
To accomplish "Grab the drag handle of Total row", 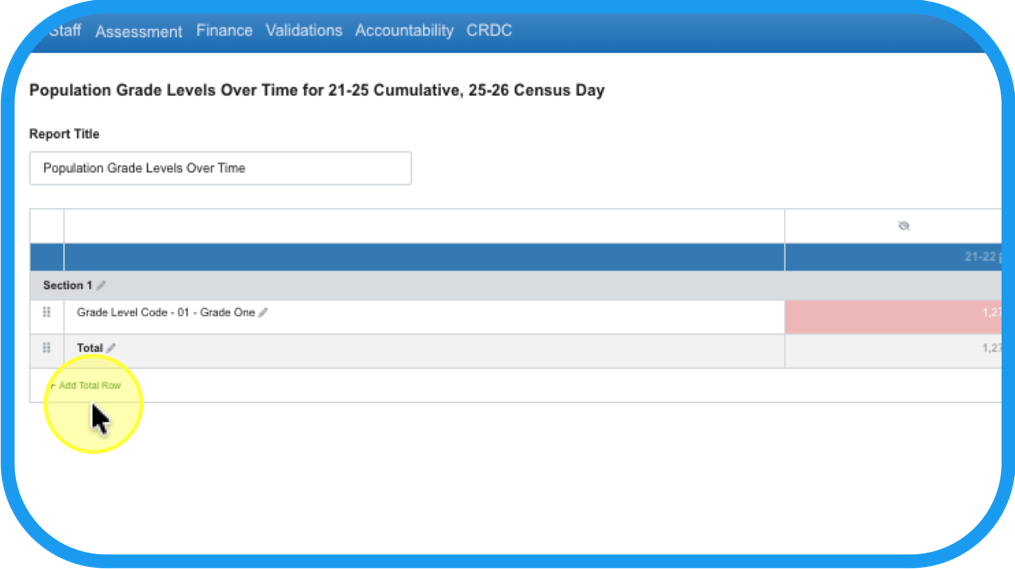I will 47,348.
